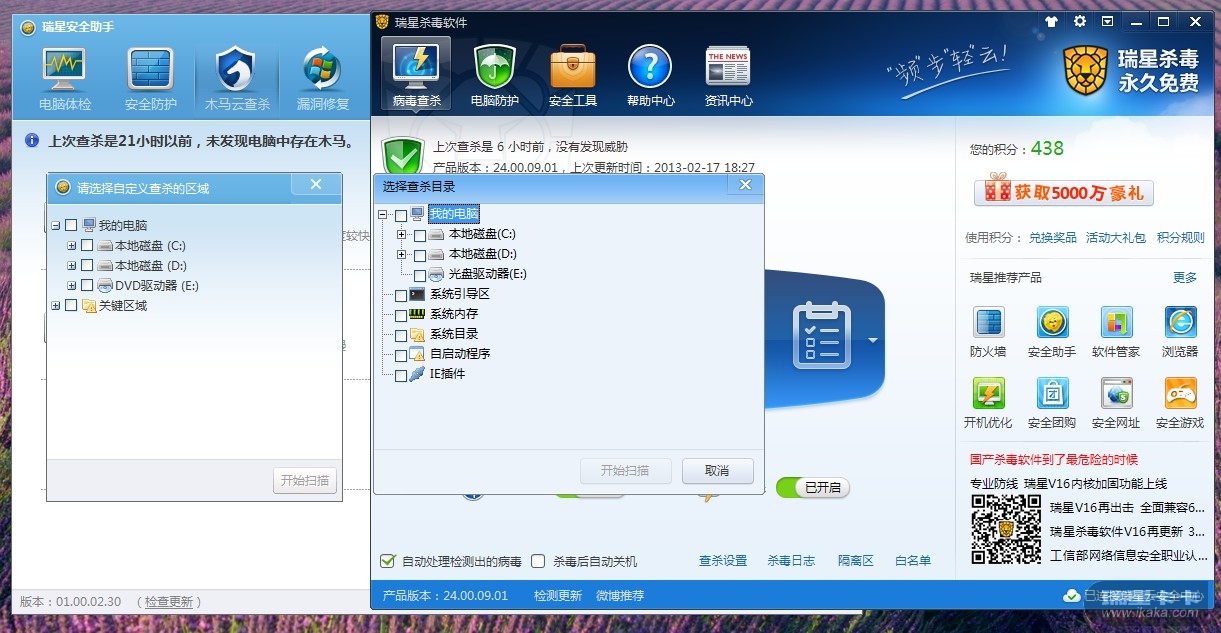Open the title bar dropdown menu icon

(x=1107, y=21)
